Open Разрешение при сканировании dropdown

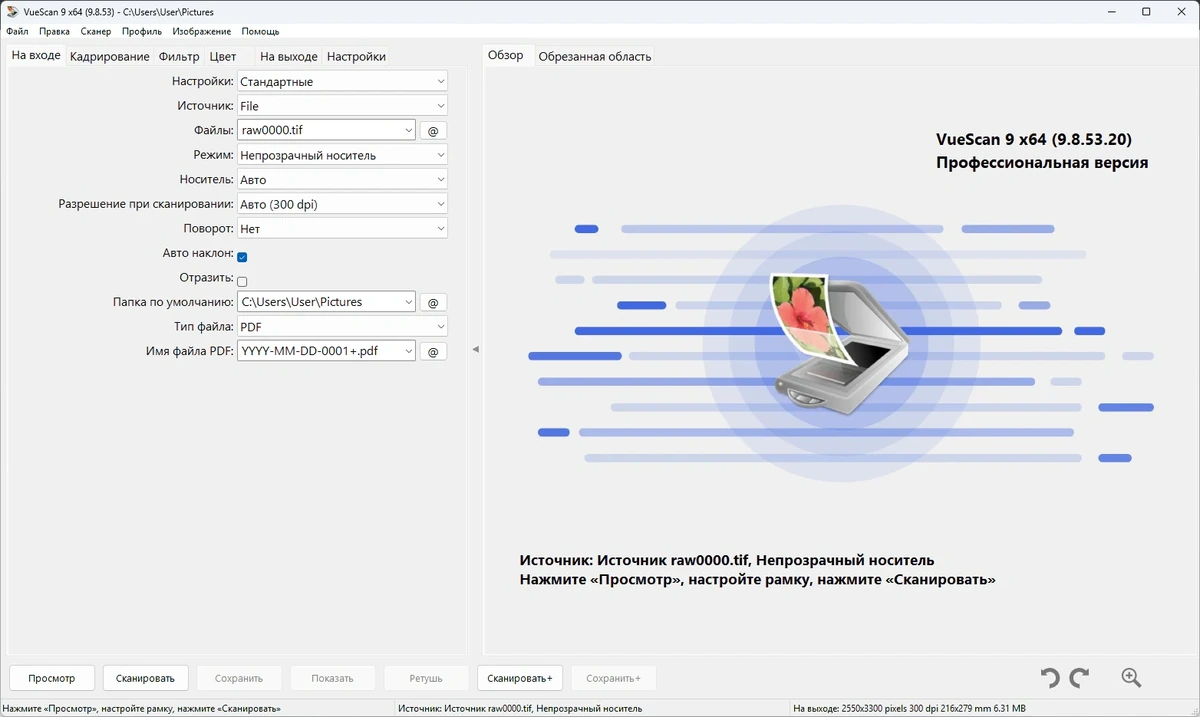pyautogui.click(x=342, y=204)
